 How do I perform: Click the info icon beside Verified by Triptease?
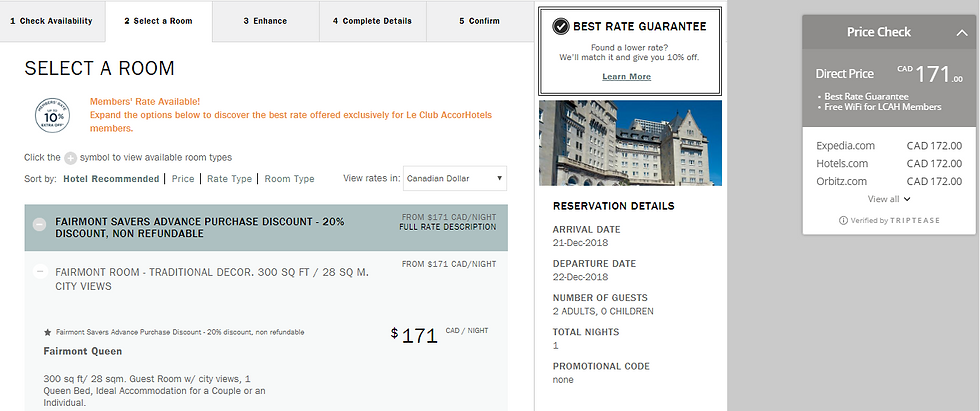(842, 220)
